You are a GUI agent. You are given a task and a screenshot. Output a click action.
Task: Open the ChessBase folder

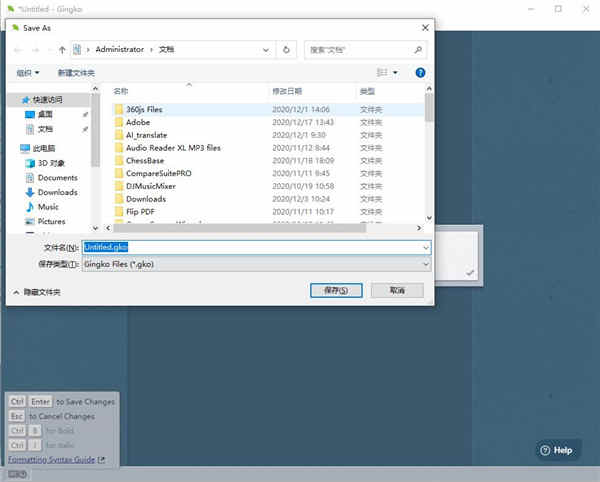tap(145, 161)
